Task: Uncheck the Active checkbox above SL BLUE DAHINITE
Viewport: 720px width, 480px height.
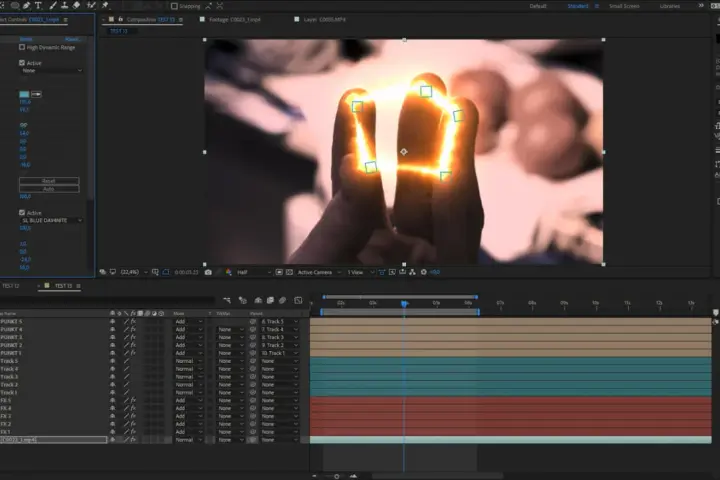Action: [22, 213]
